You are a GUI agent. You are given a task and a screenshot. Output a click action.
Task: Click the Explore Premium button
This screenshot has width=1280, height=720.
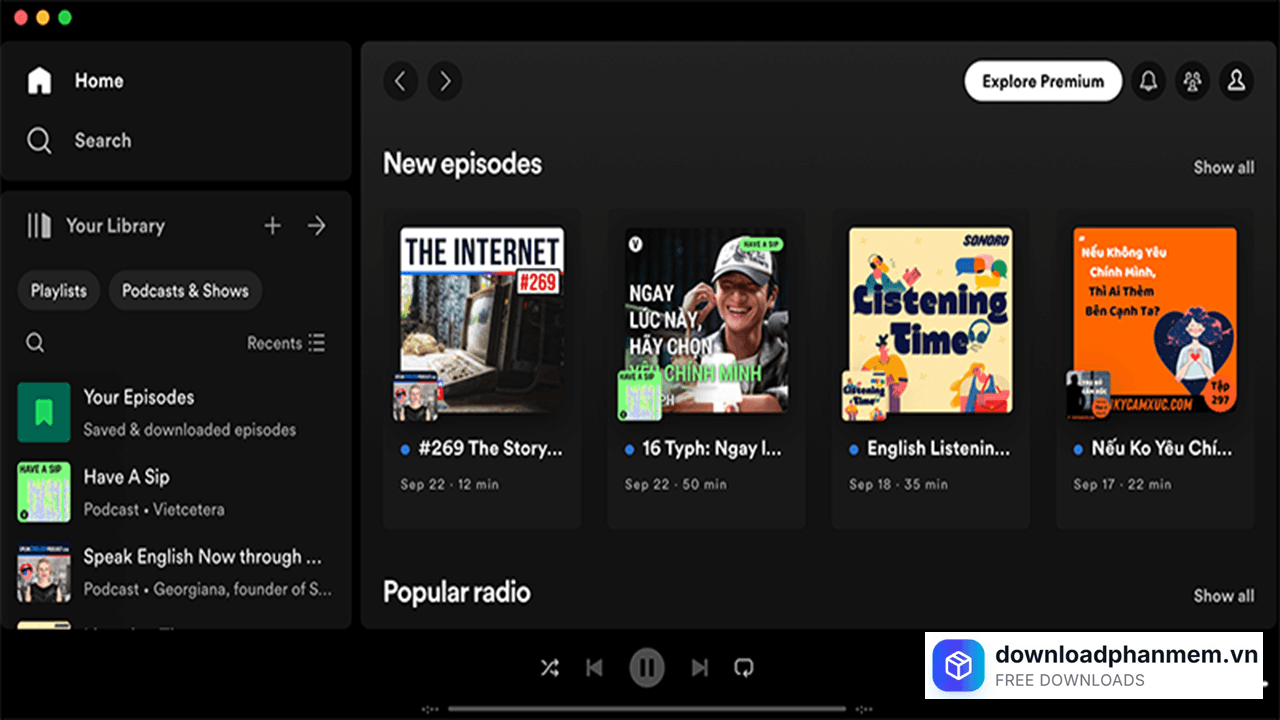pos(1043,81)
